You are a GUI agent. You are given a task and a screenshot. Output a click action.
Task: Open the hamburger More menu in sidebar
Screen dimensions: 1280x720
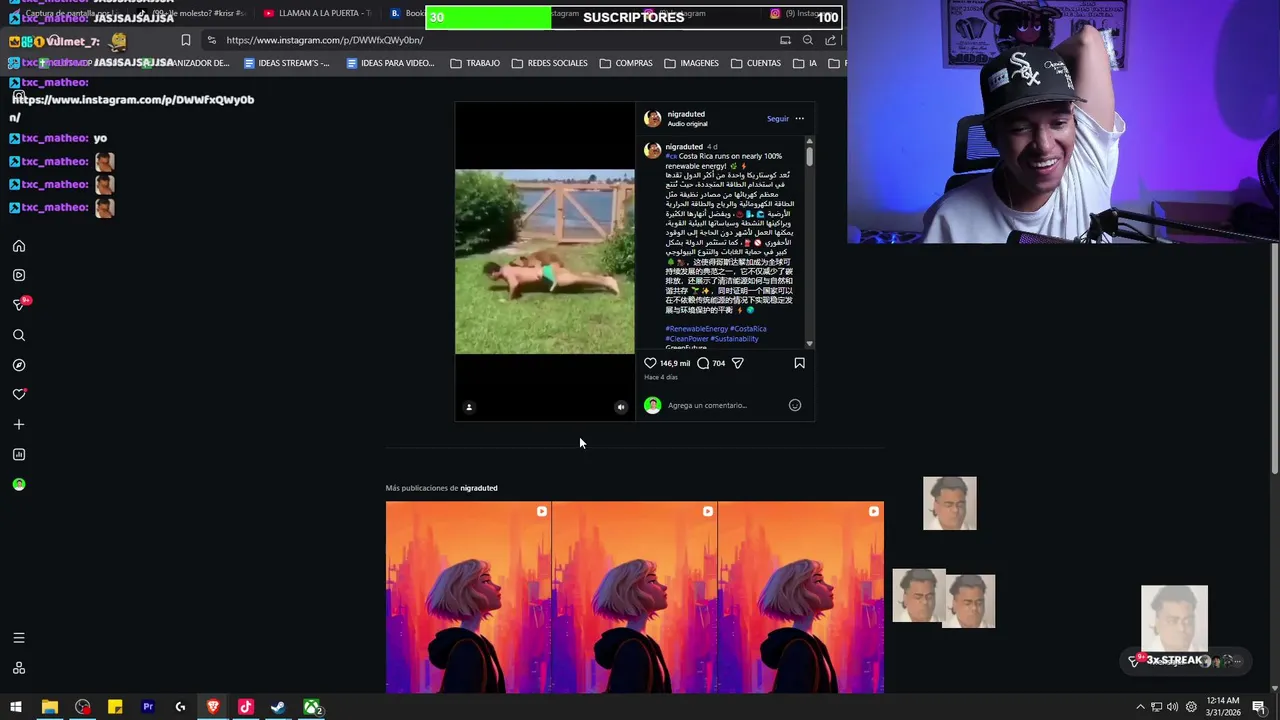(18, 638)
